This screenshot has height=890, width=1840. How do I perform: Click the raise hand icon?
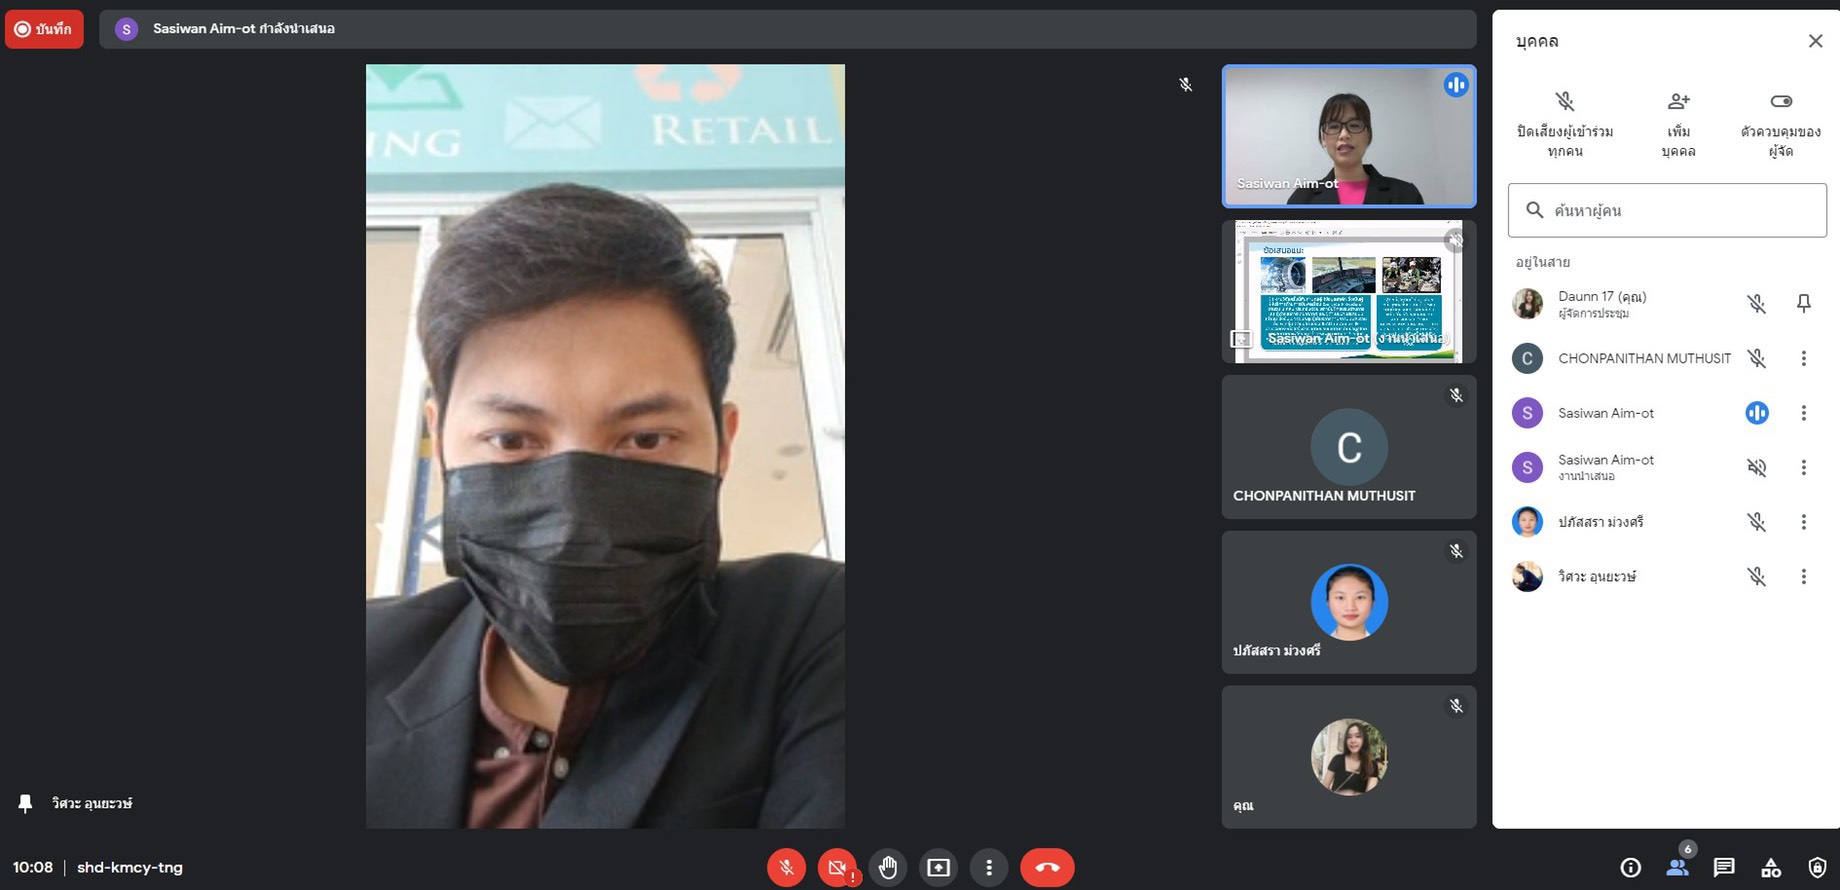coord(888,867)
